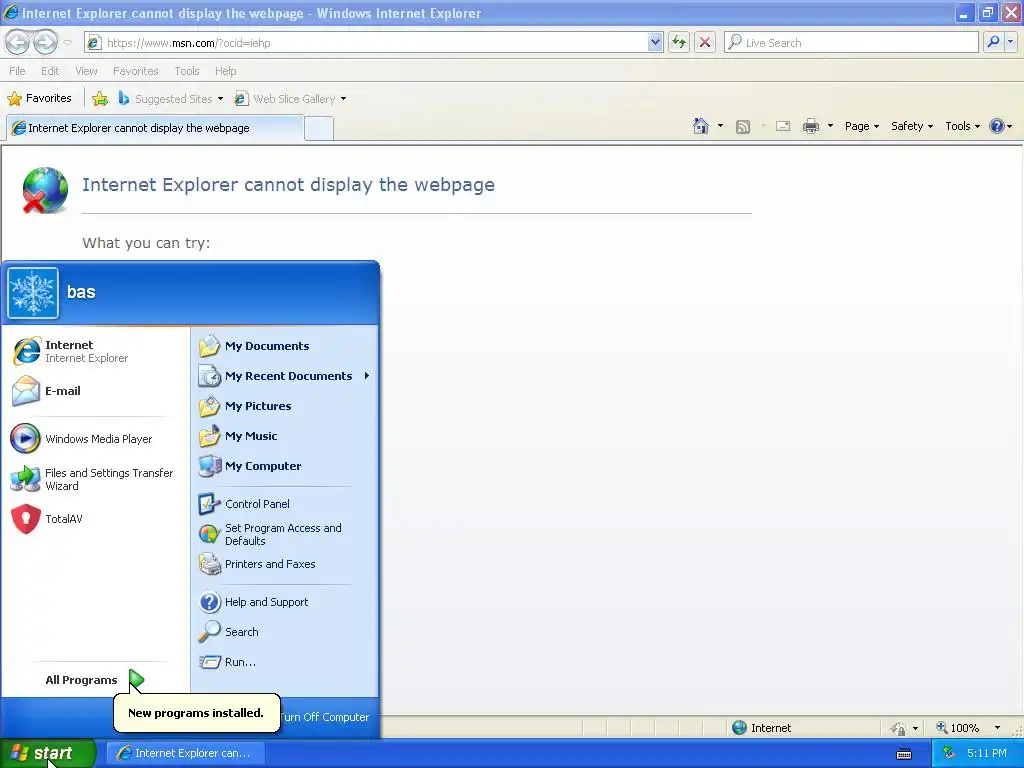
Task: Open My Documents folder
Action: click(x=285, y=346)
